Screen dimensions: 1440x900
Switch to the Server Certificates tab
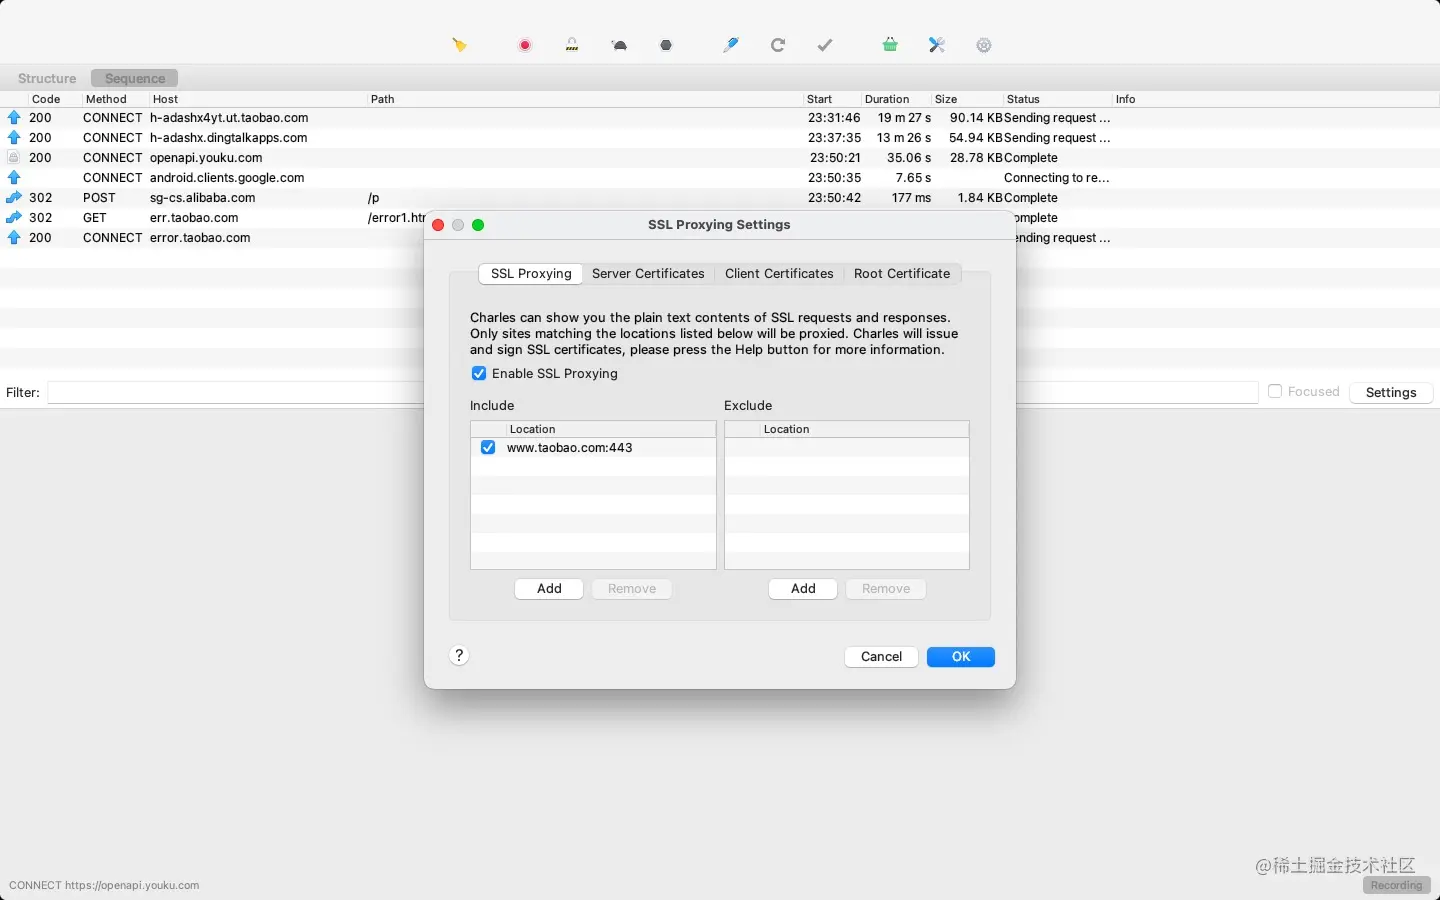pos(648,274)
